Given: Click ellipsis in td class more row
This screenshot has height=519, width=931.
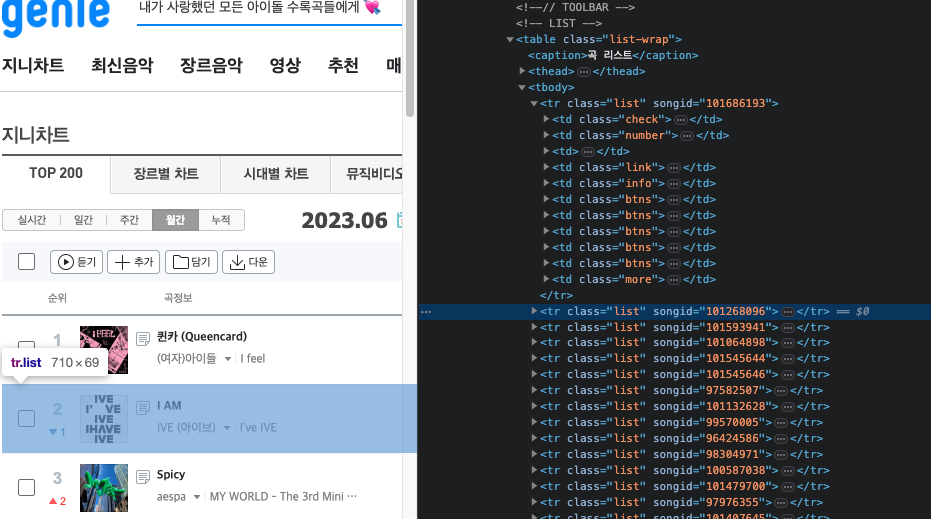Looking at the screenshot, I should (x=674, y=280).
